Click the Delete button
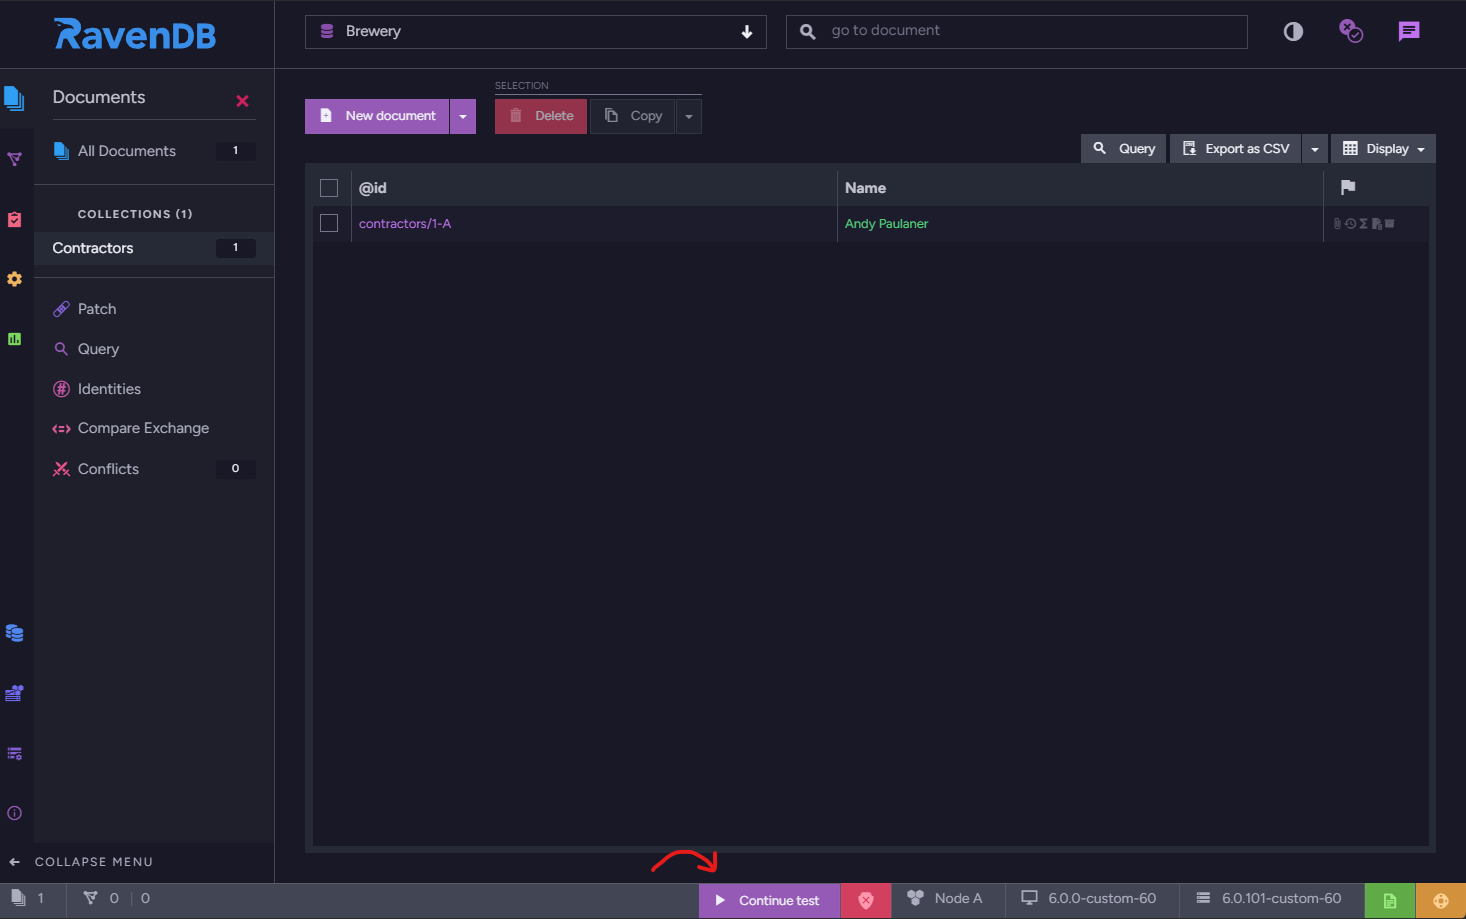 pyautogui.click(x=541, y=116)
